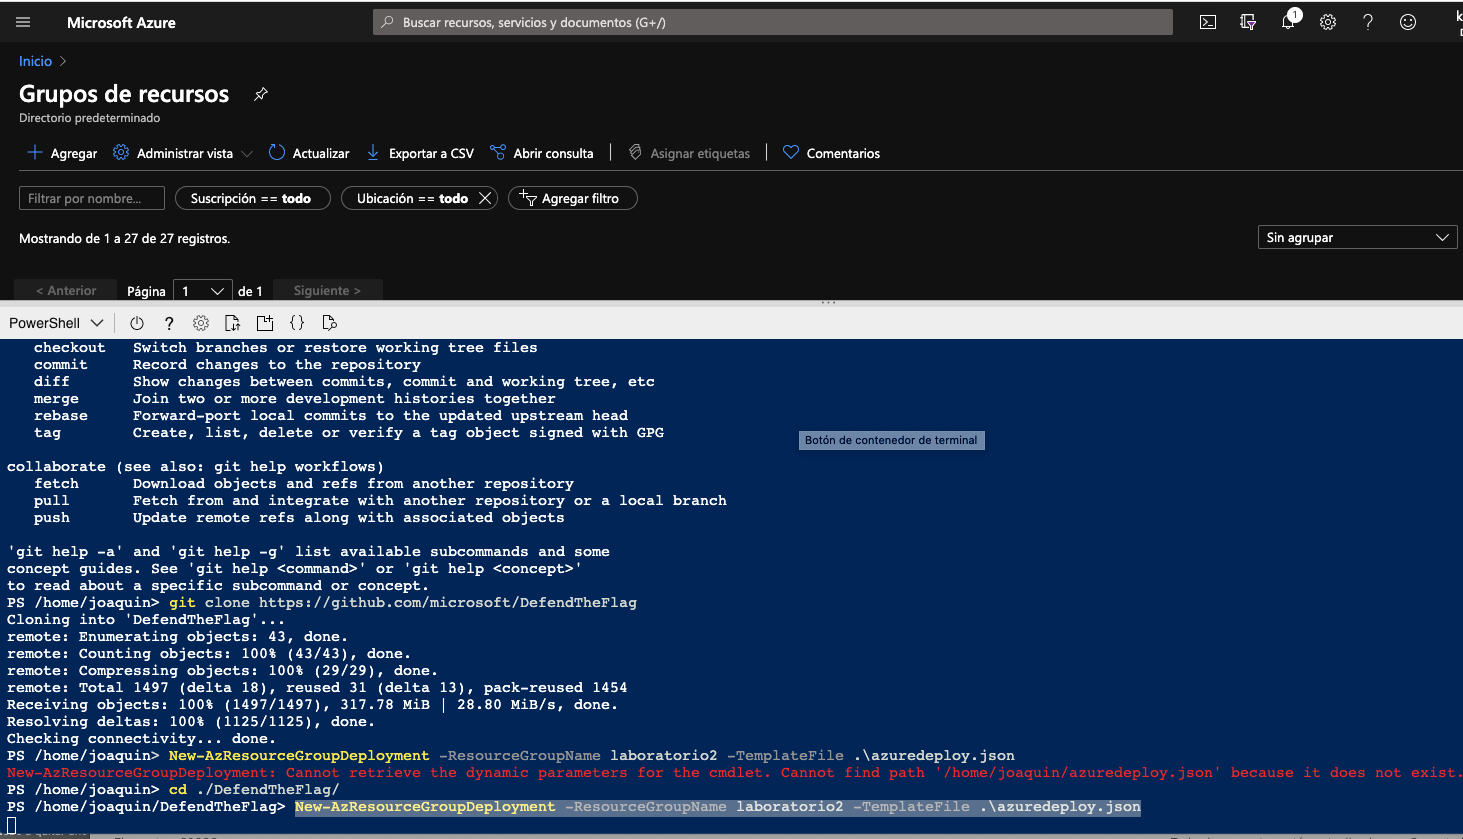The image size is (1463, 839).
Task: Open the Azure portal hamburger menu
Action: tap(23, 22)
